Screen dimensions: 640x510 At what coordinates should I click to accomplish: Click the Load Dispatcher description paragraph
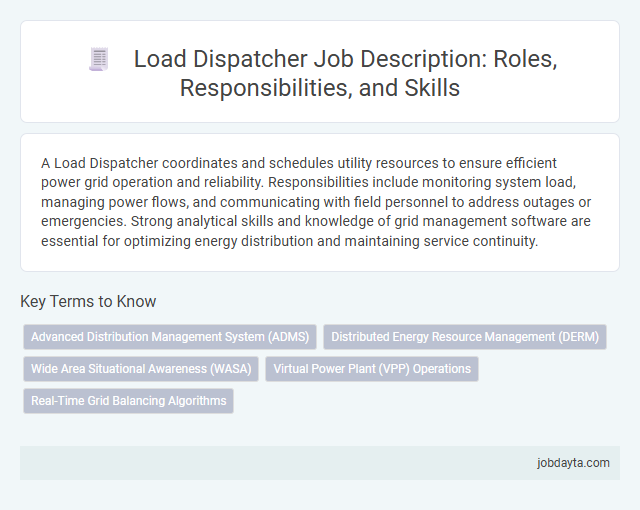316,202
